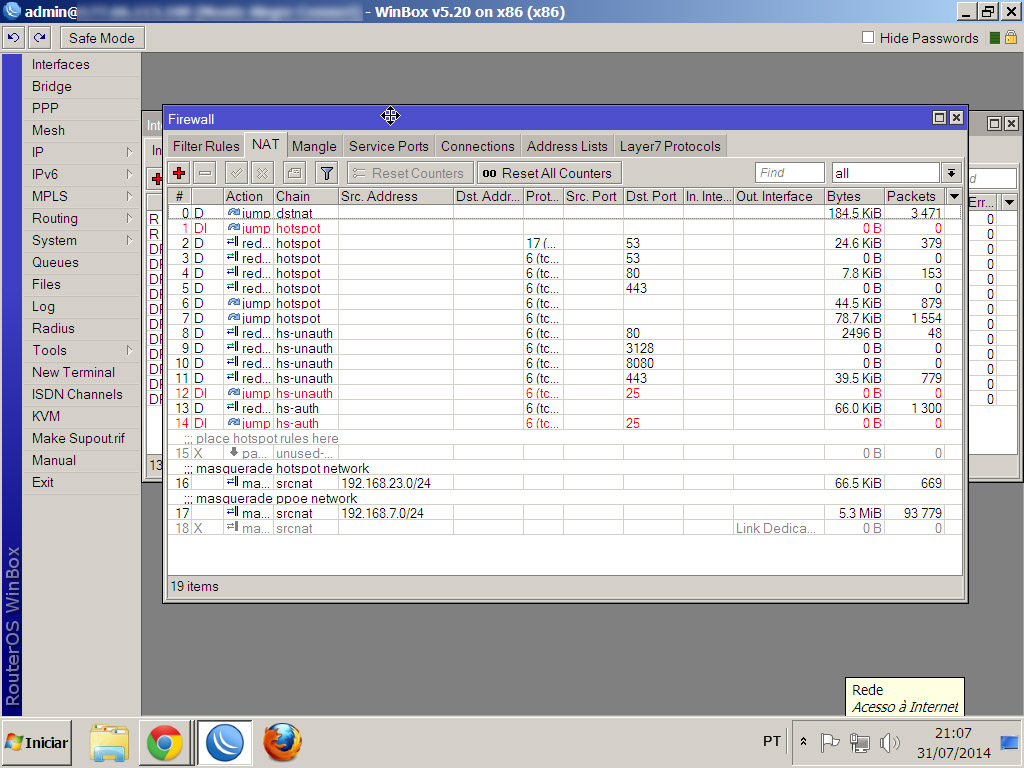This screenshot has width=1024, height=768.
Task: Open the column selector dropdown beside Packets
Action: click(954, 197)
